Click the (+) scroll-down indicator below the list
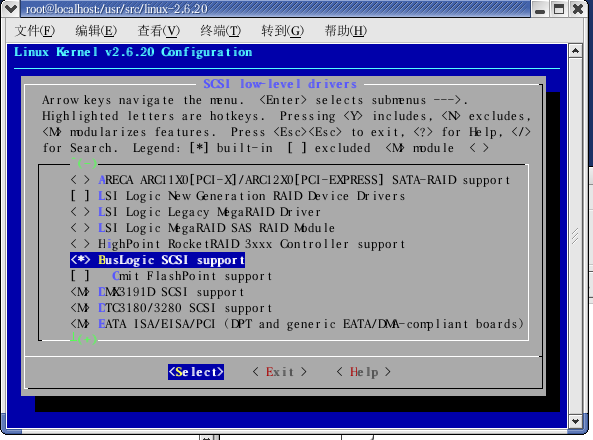This screenshot has width=593, height=440. 84,339
